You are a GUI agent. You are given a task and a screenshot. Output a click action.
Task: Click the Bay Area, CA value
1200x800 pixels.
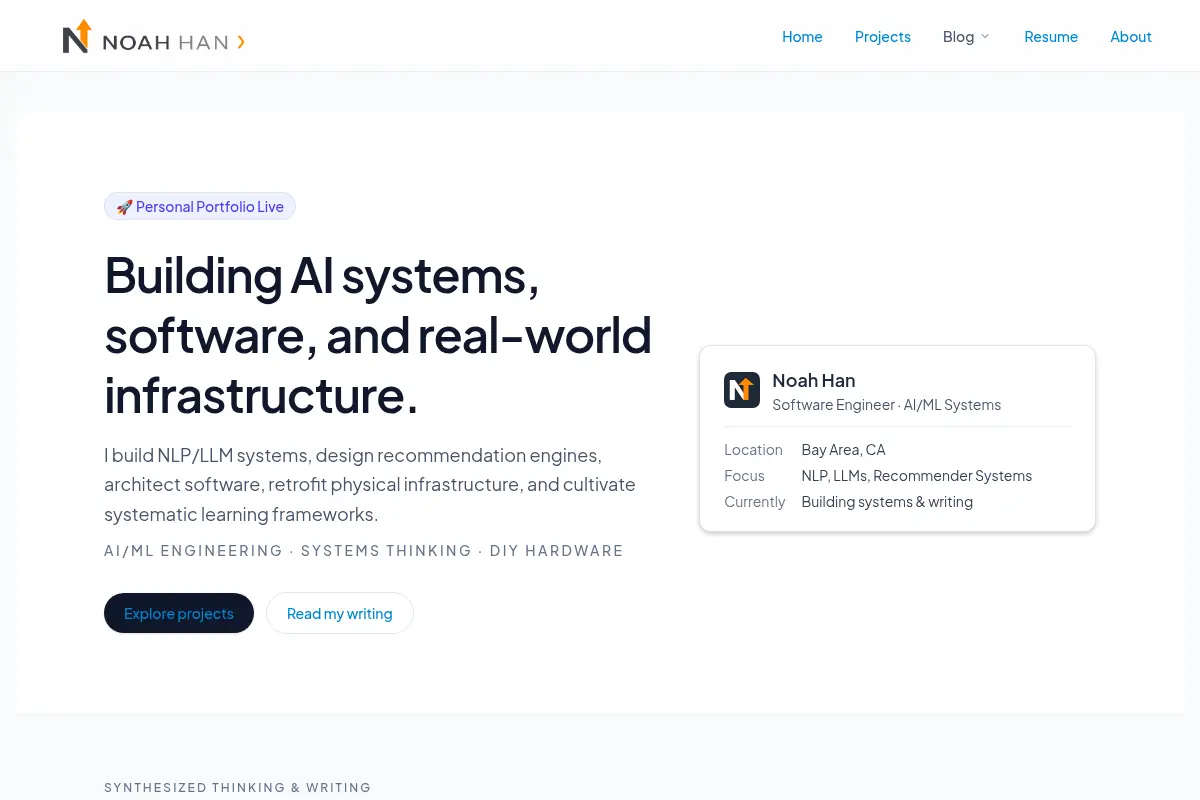click(843, 450)
